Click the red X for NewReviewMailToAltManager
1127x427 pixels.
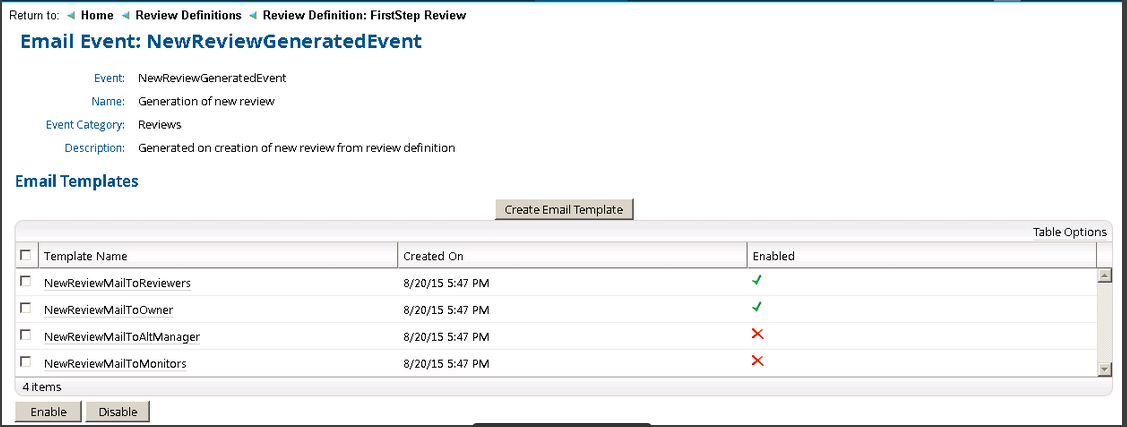click(x=757, y=334)
